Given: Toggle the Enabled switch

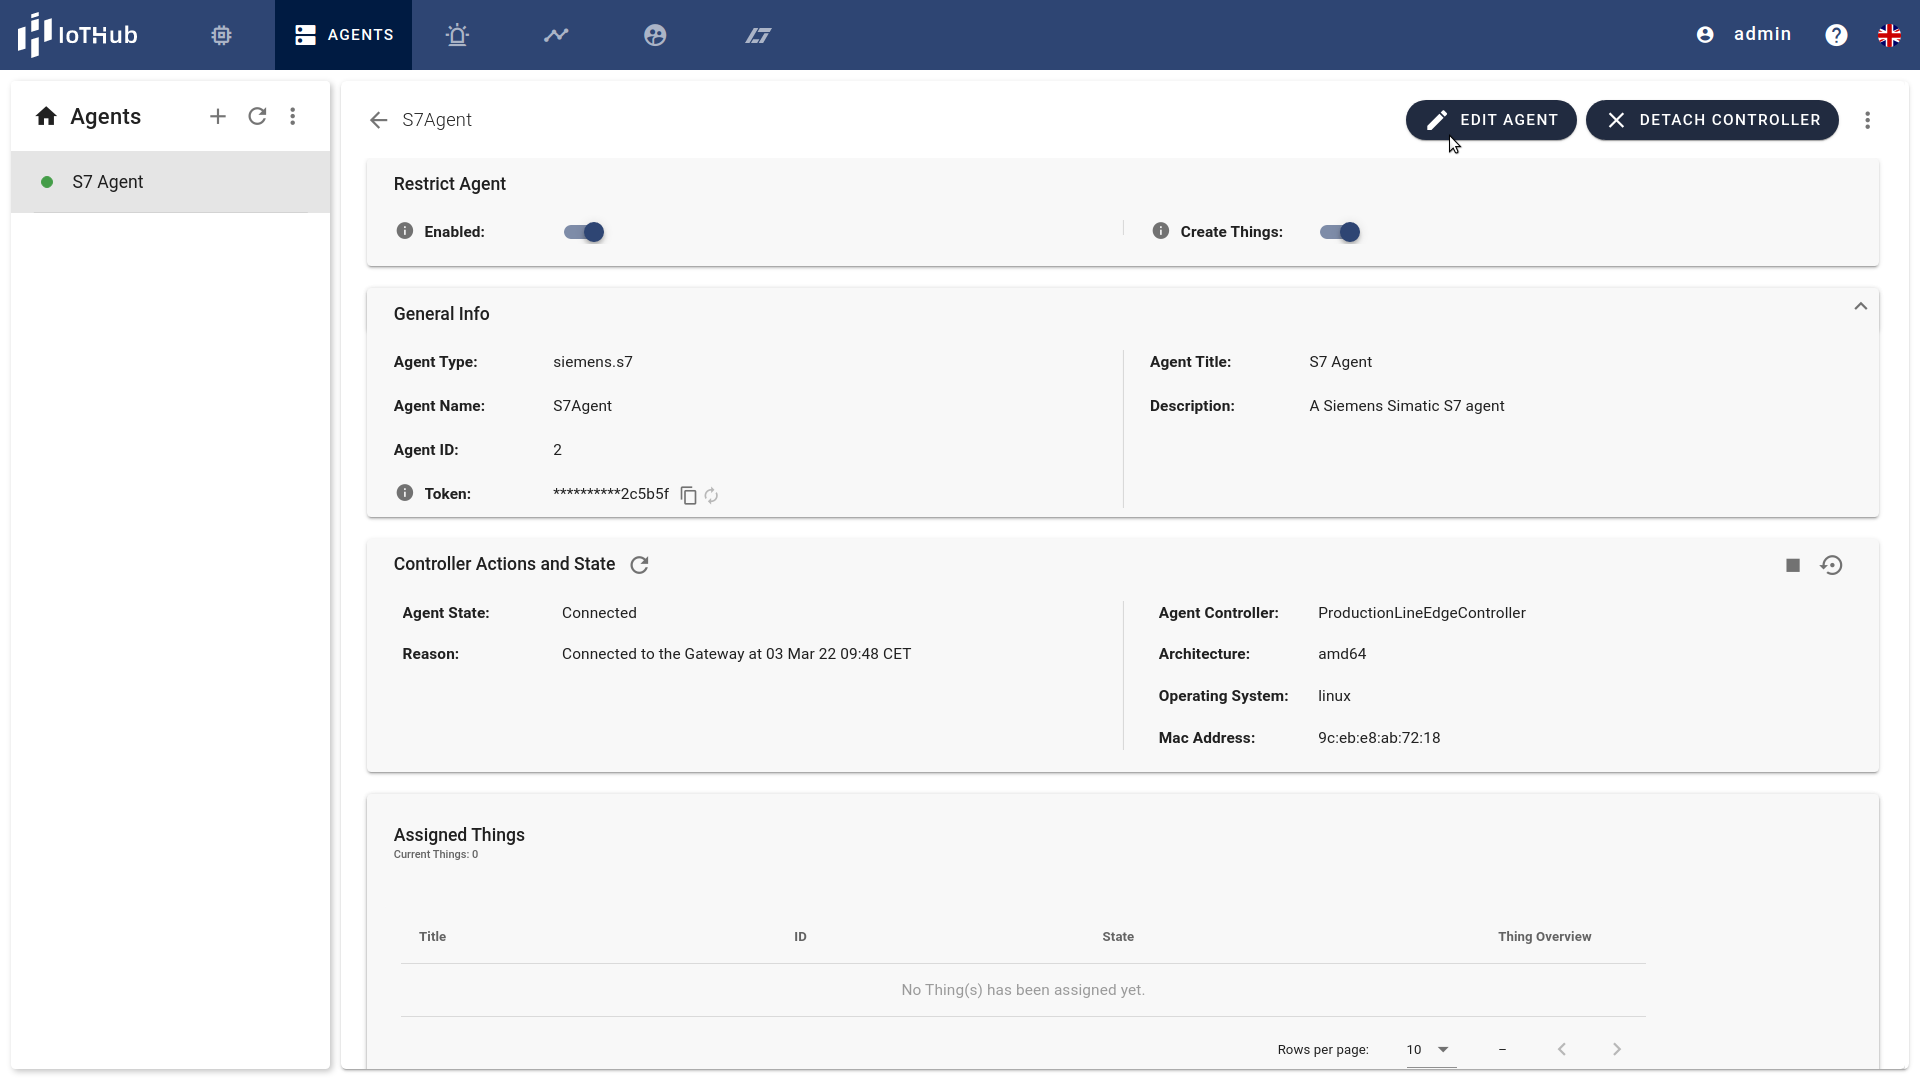Looking at the screenshot, I should pyautogui.click(x=584, y=232).
